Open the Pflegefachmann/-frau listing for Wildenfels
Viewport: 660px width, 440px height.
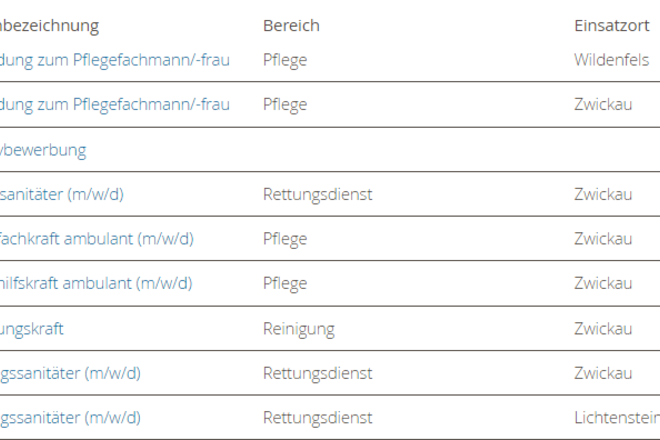[x=114, y=60]
